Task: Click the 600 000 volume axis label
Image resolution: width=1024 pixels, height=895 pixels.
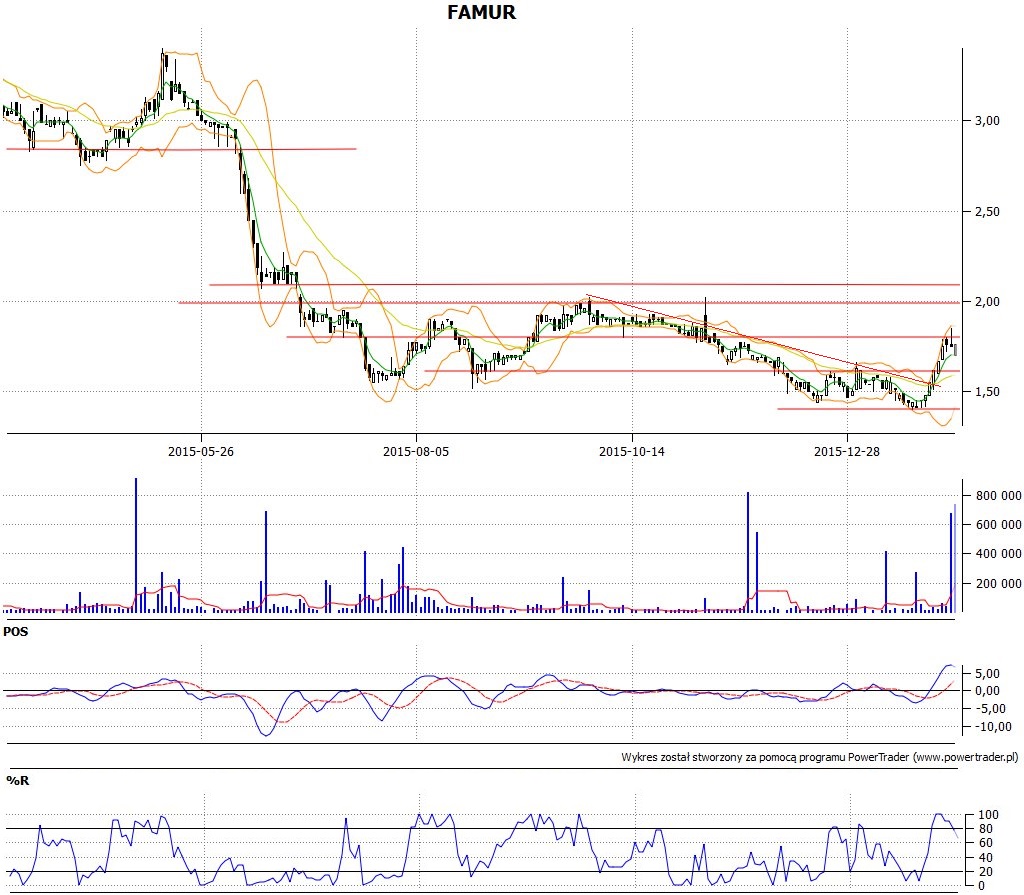Action: (999, 524)
